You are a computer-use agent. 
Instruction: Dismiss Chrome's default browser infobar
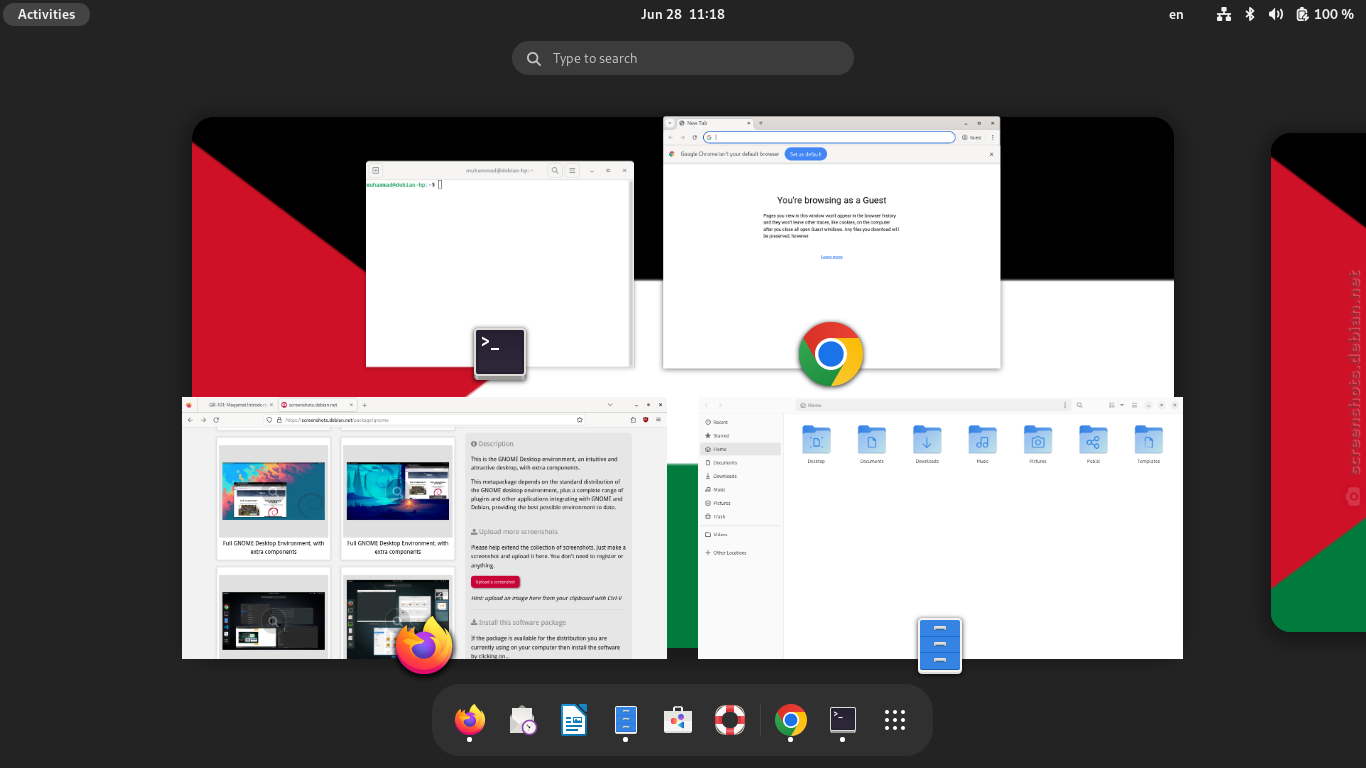[x=992, y=154]
